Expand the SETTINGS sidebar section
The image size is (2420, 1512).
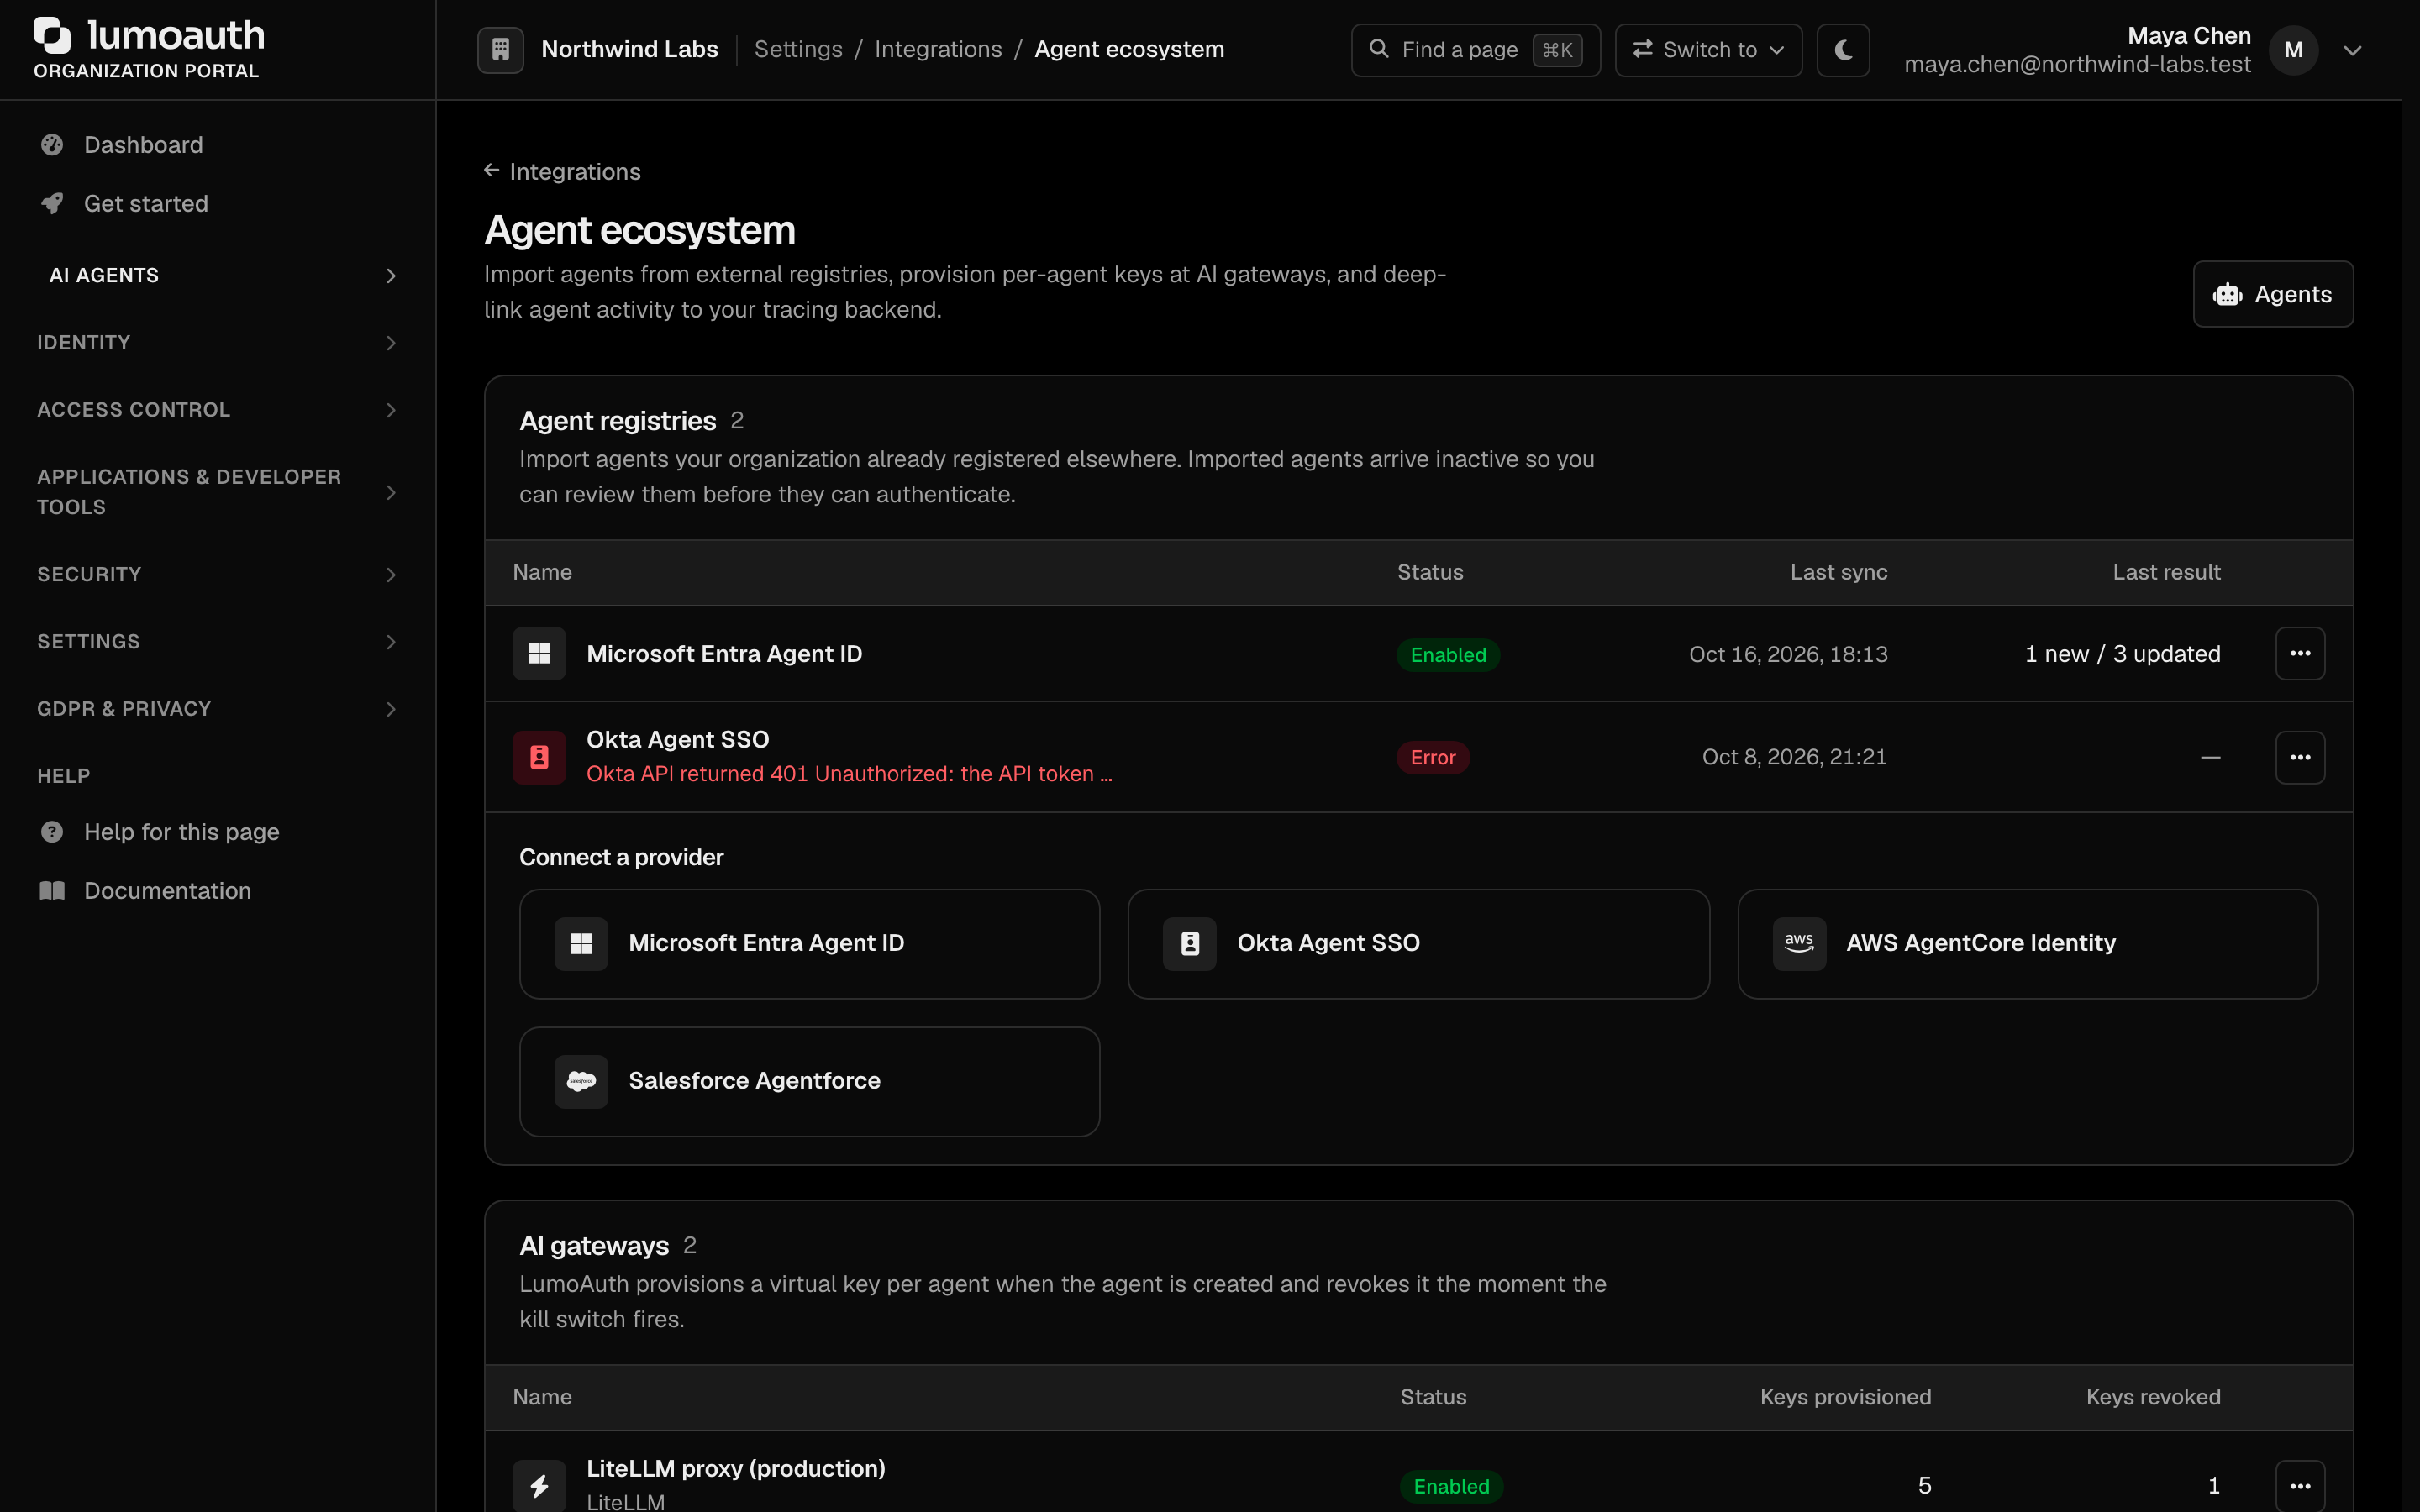coord(218,642)
